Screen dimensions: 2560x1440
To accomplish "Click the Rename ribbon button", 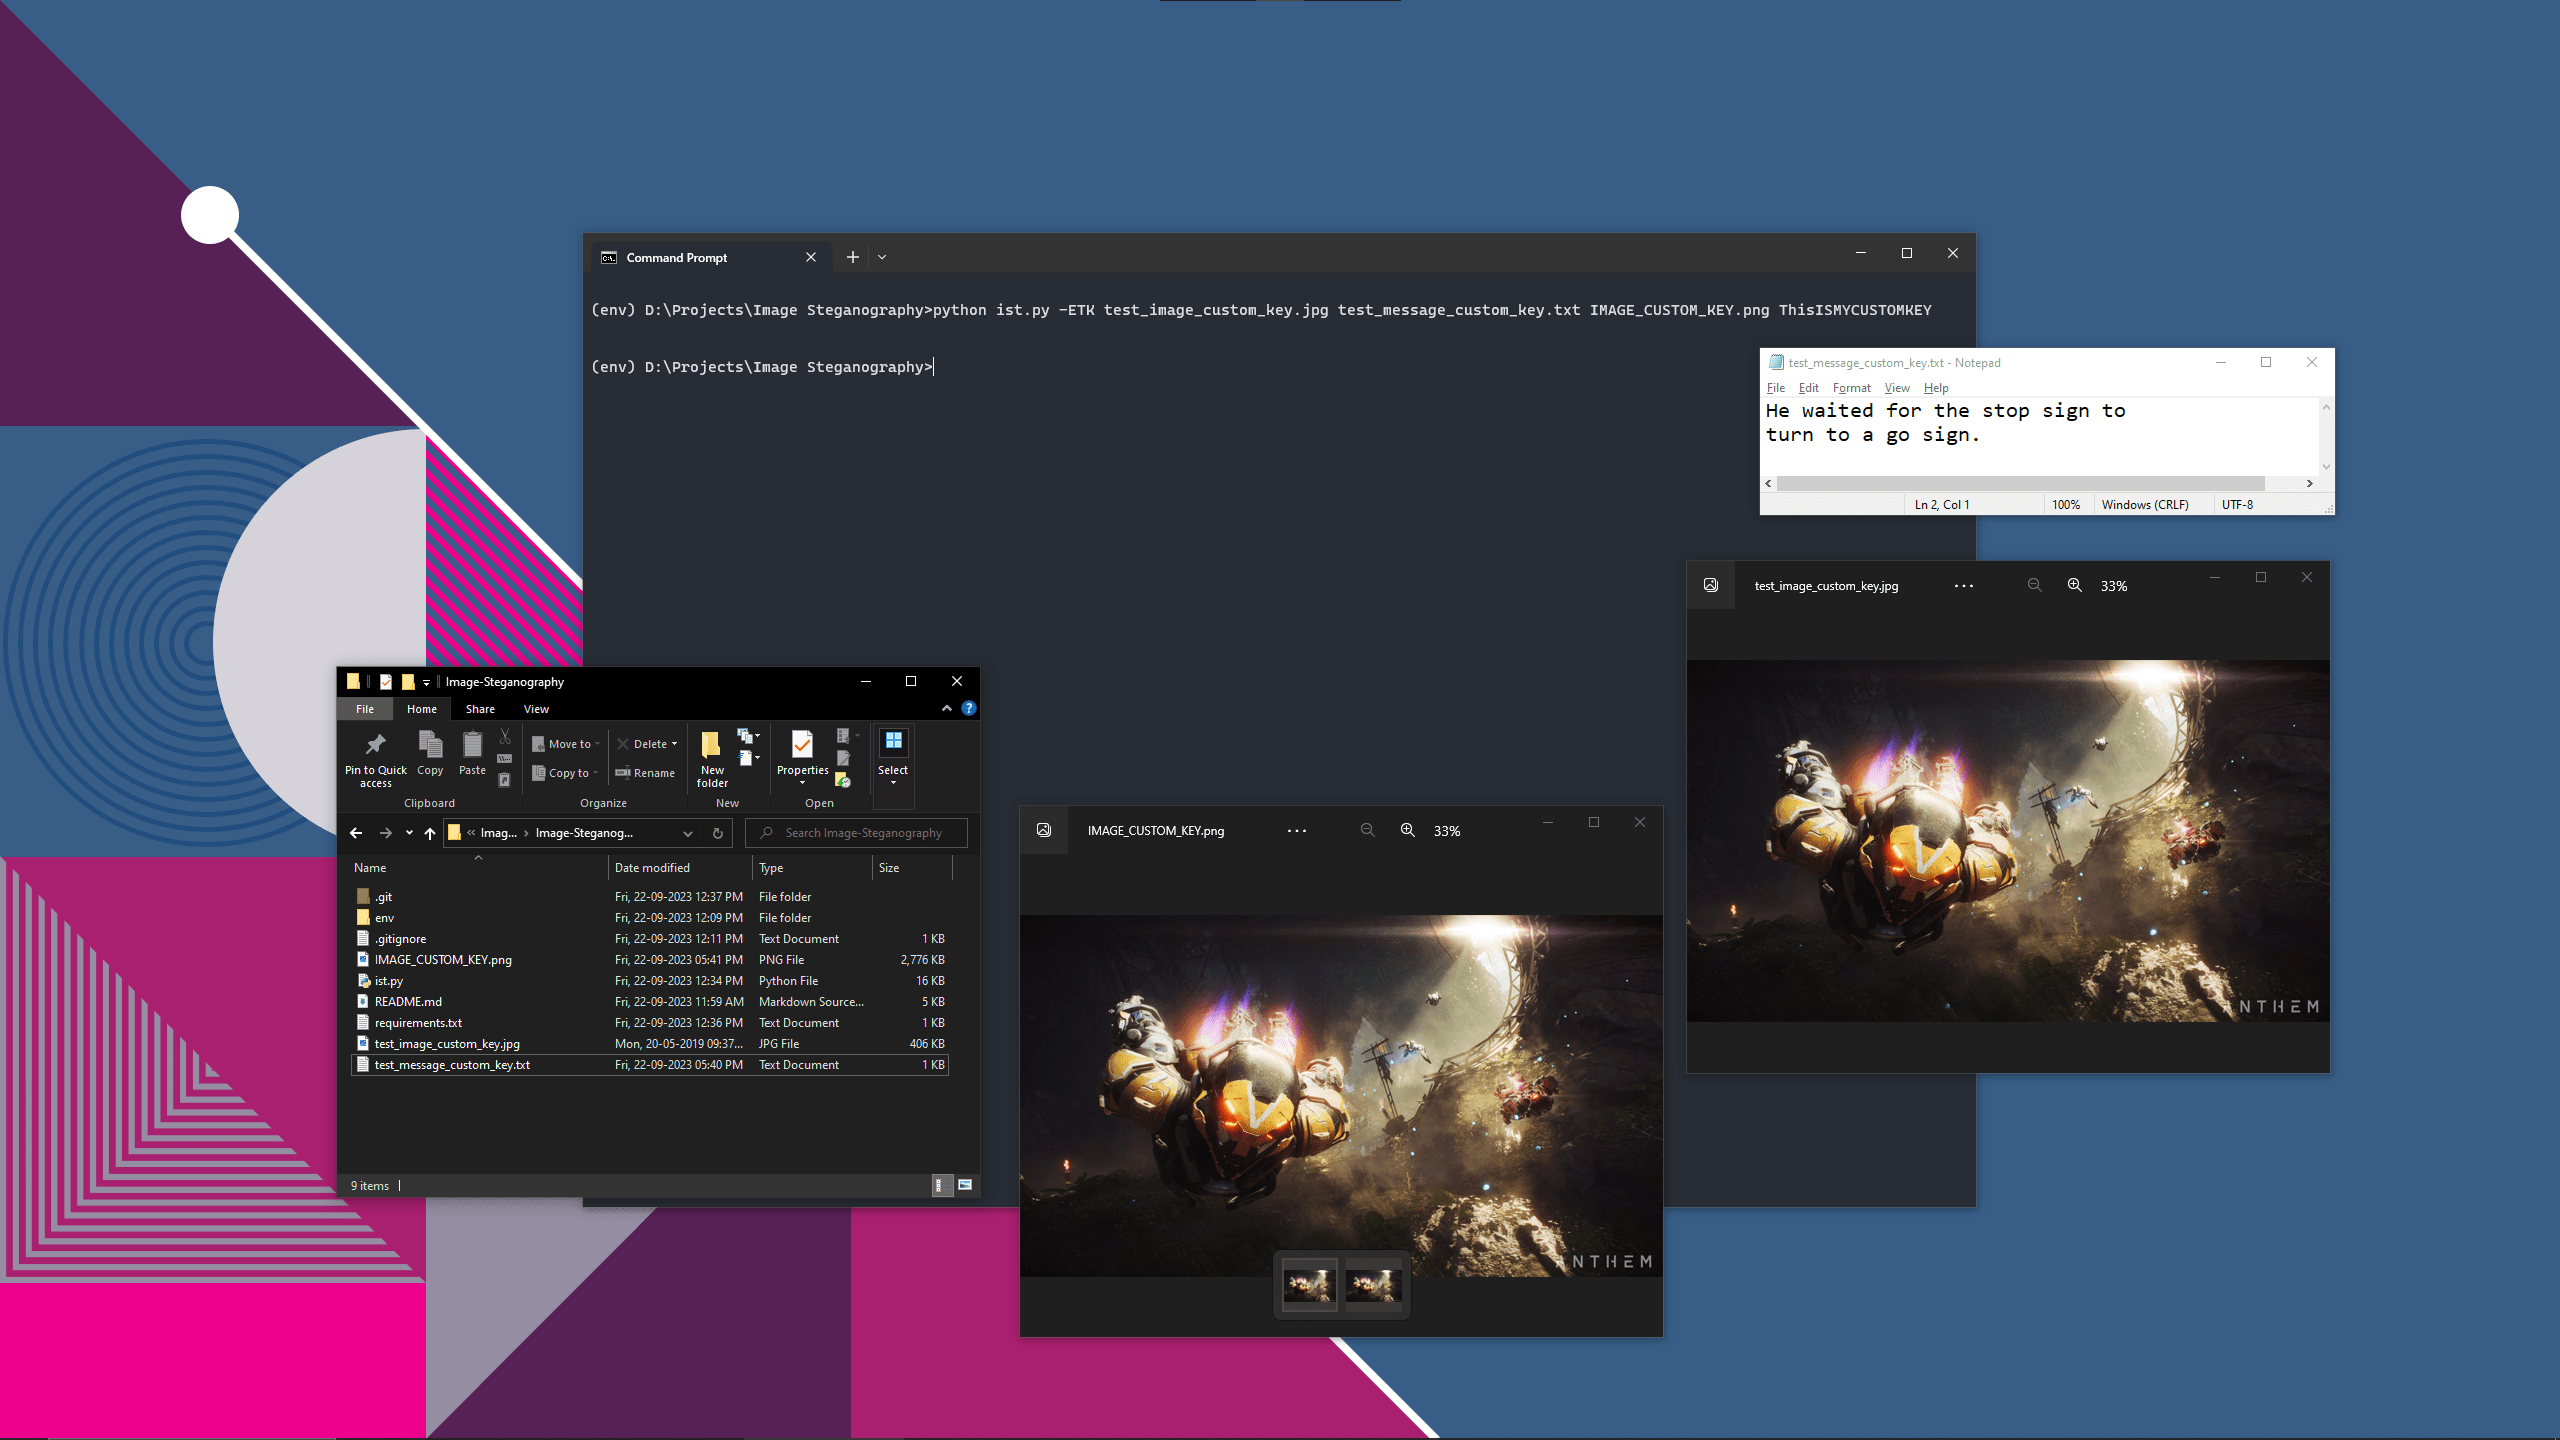I will point(645,773).
